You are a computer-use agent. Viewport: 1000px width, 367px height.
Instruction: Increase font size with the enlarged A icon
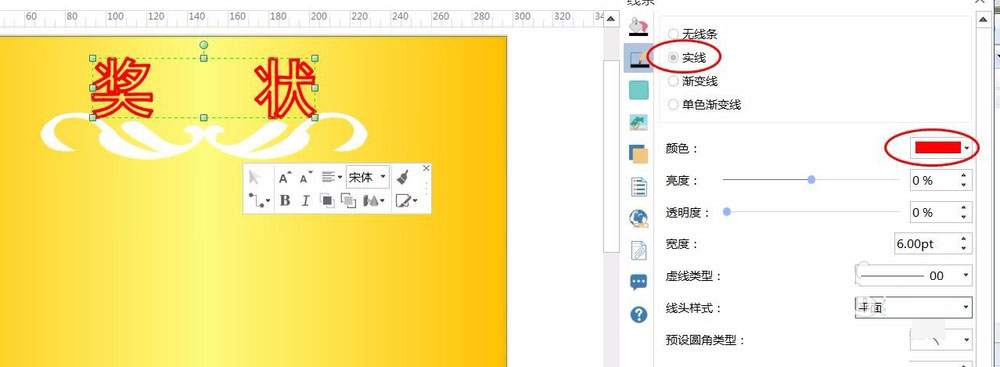pyautogui.click(x=286, y=177)
